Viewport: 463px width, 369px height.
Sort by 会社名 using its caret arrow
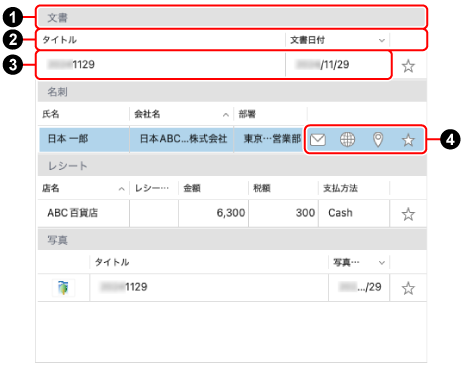point(226,115)
